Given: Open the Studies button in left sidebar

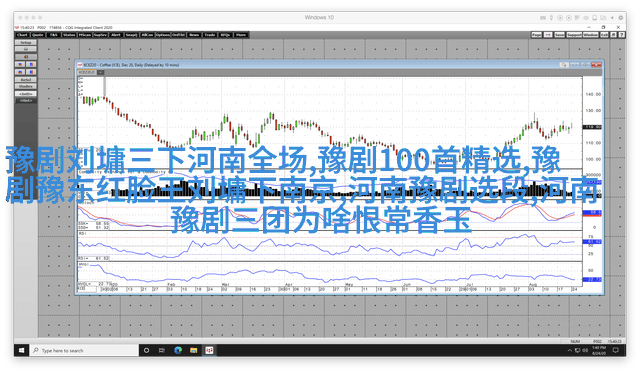Looking at the screenshot, I should [x=26, y=87].
